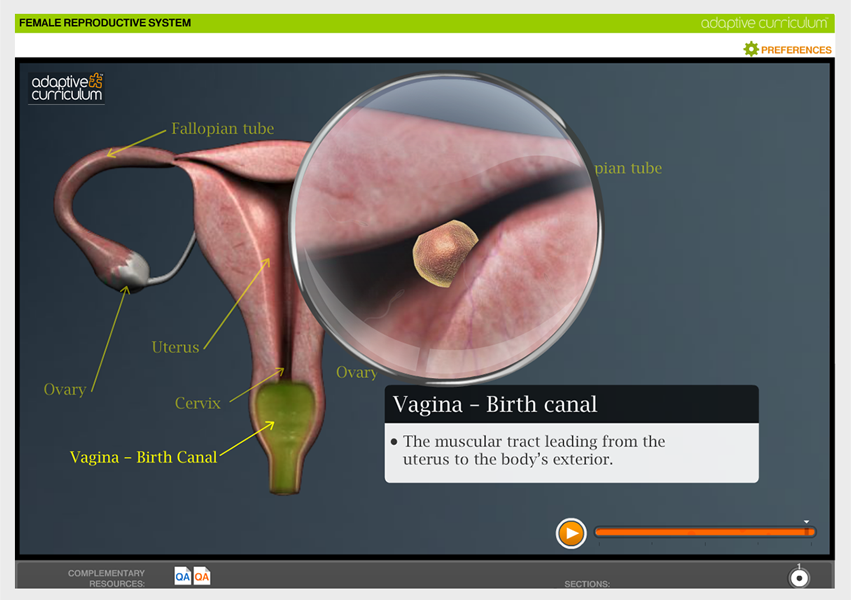Viewport: 851px width, 600px height.
Task: Click the Adaptive Curriculum header brand text
Action: (765, 22)
